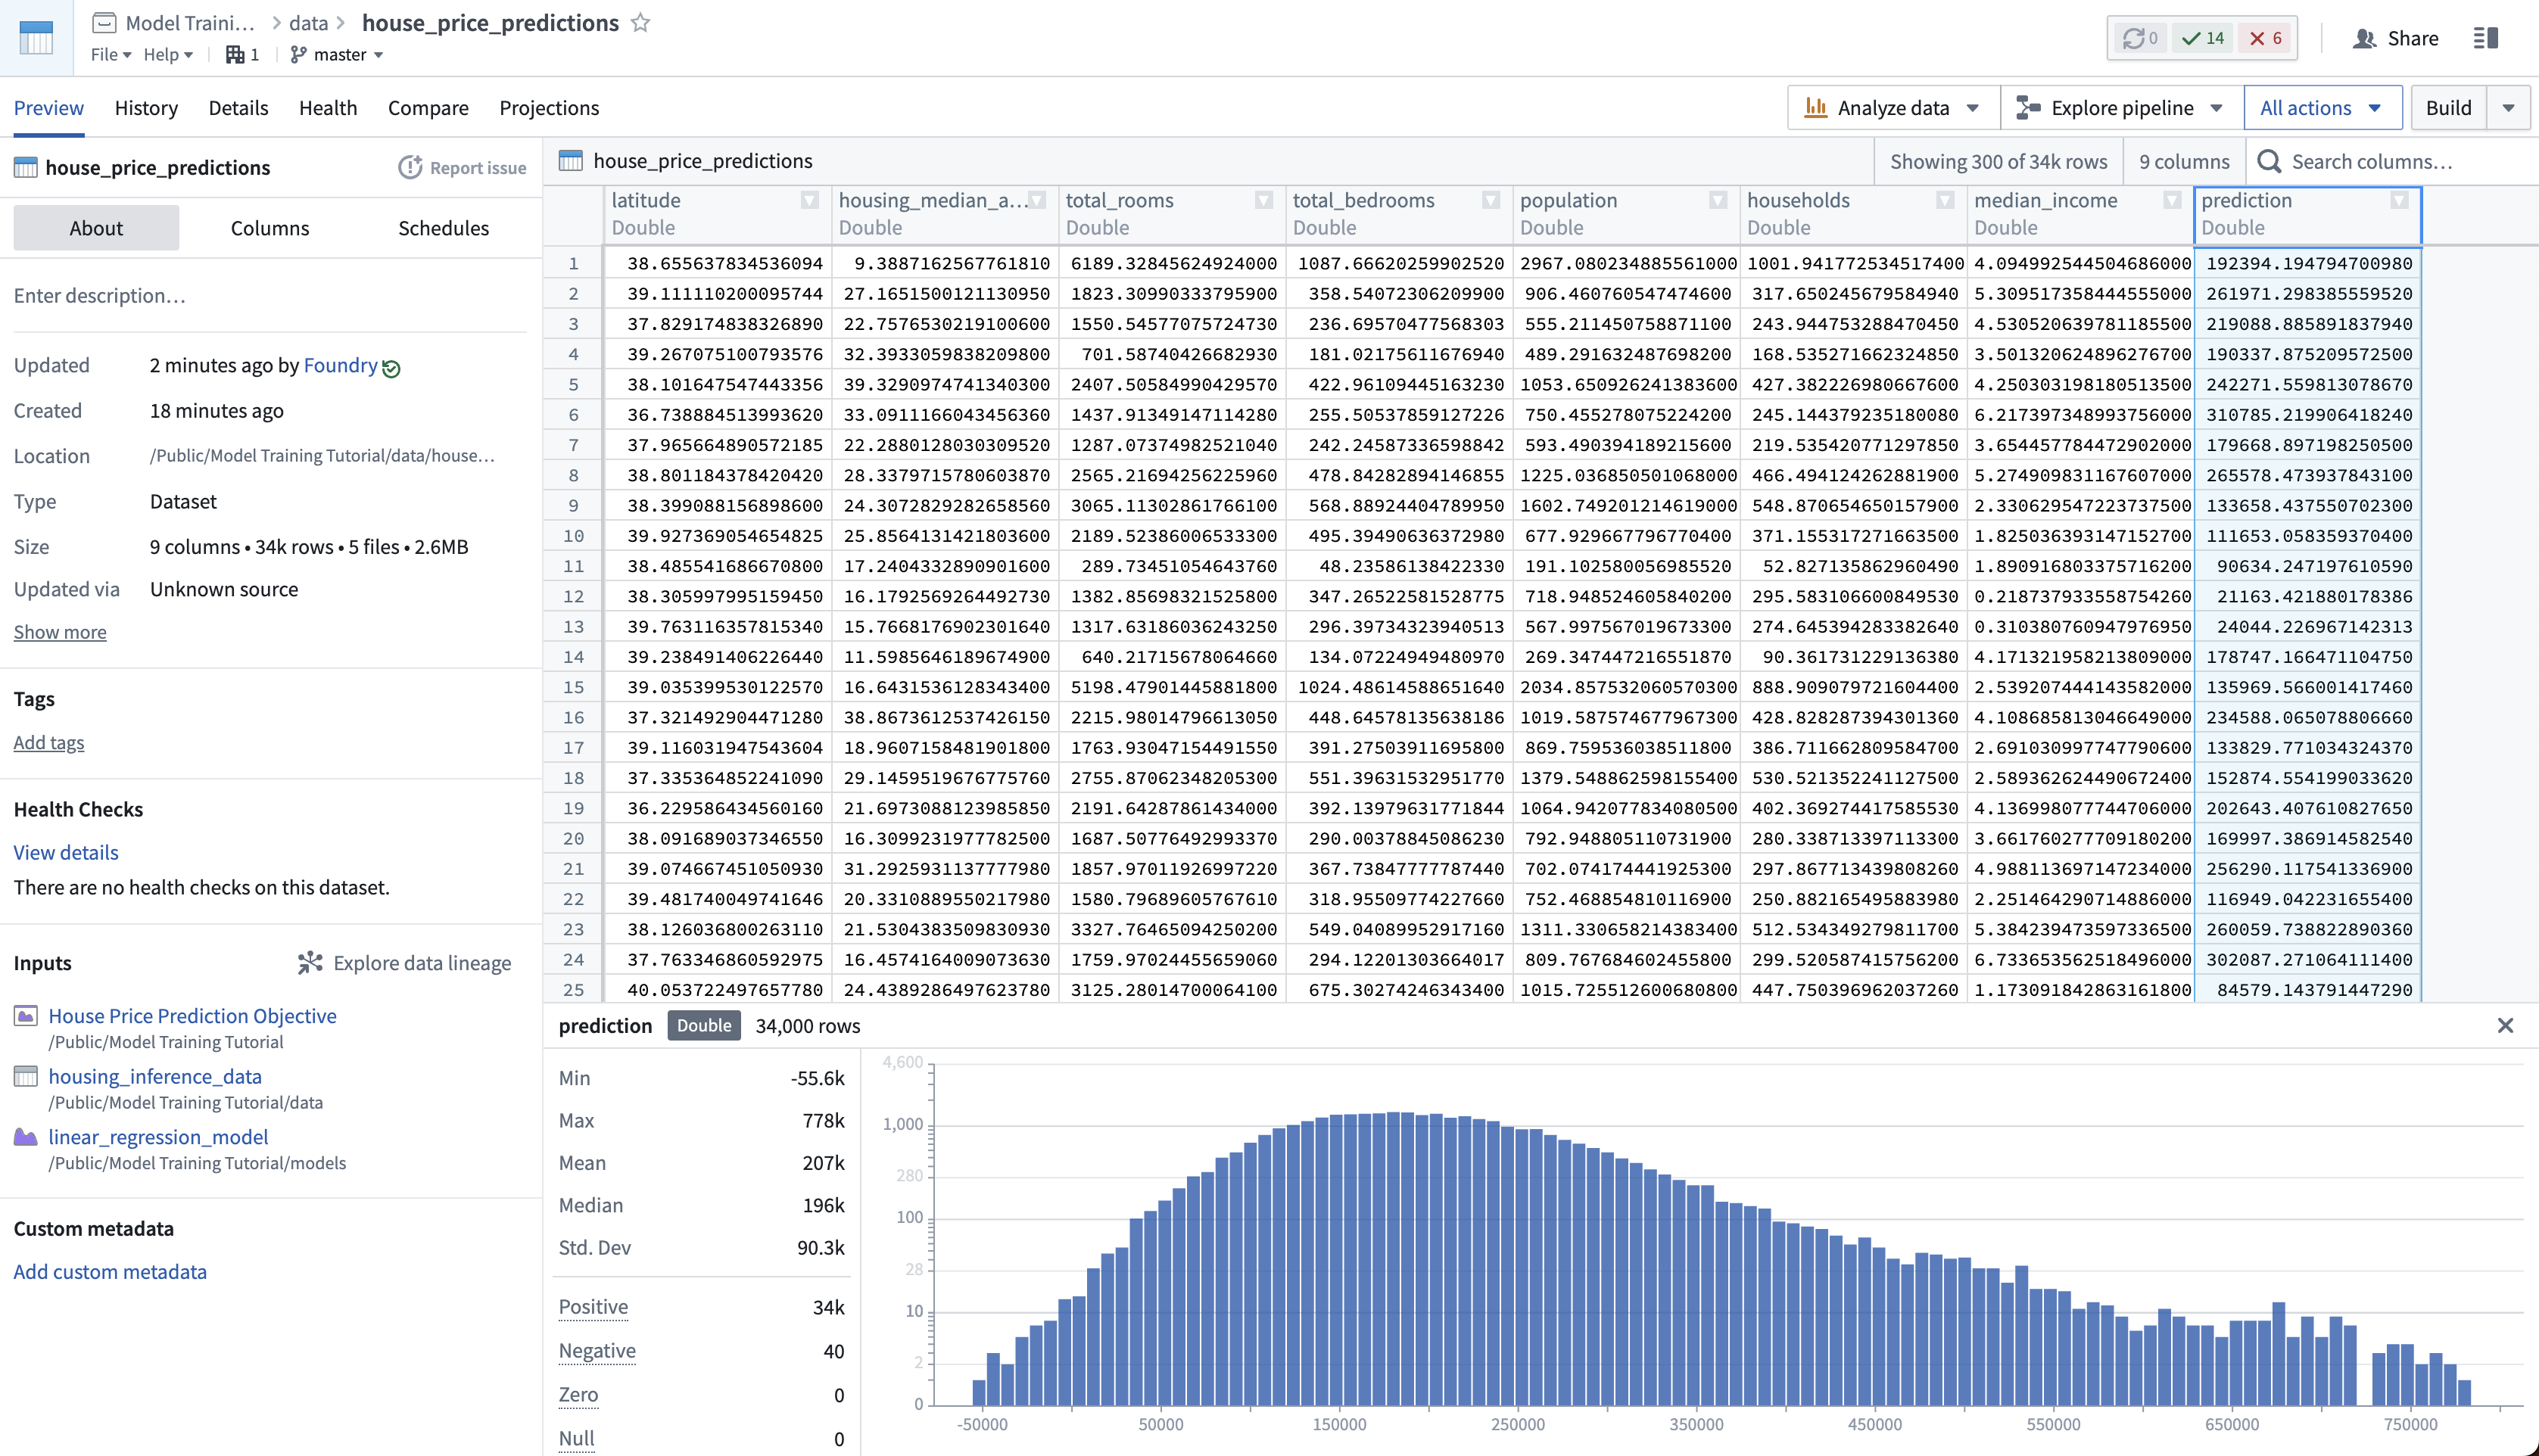The height and width of the screenshot is (1456, 2539).
Task: Click the Foundry verified sync icon
Action: (392, 368)
